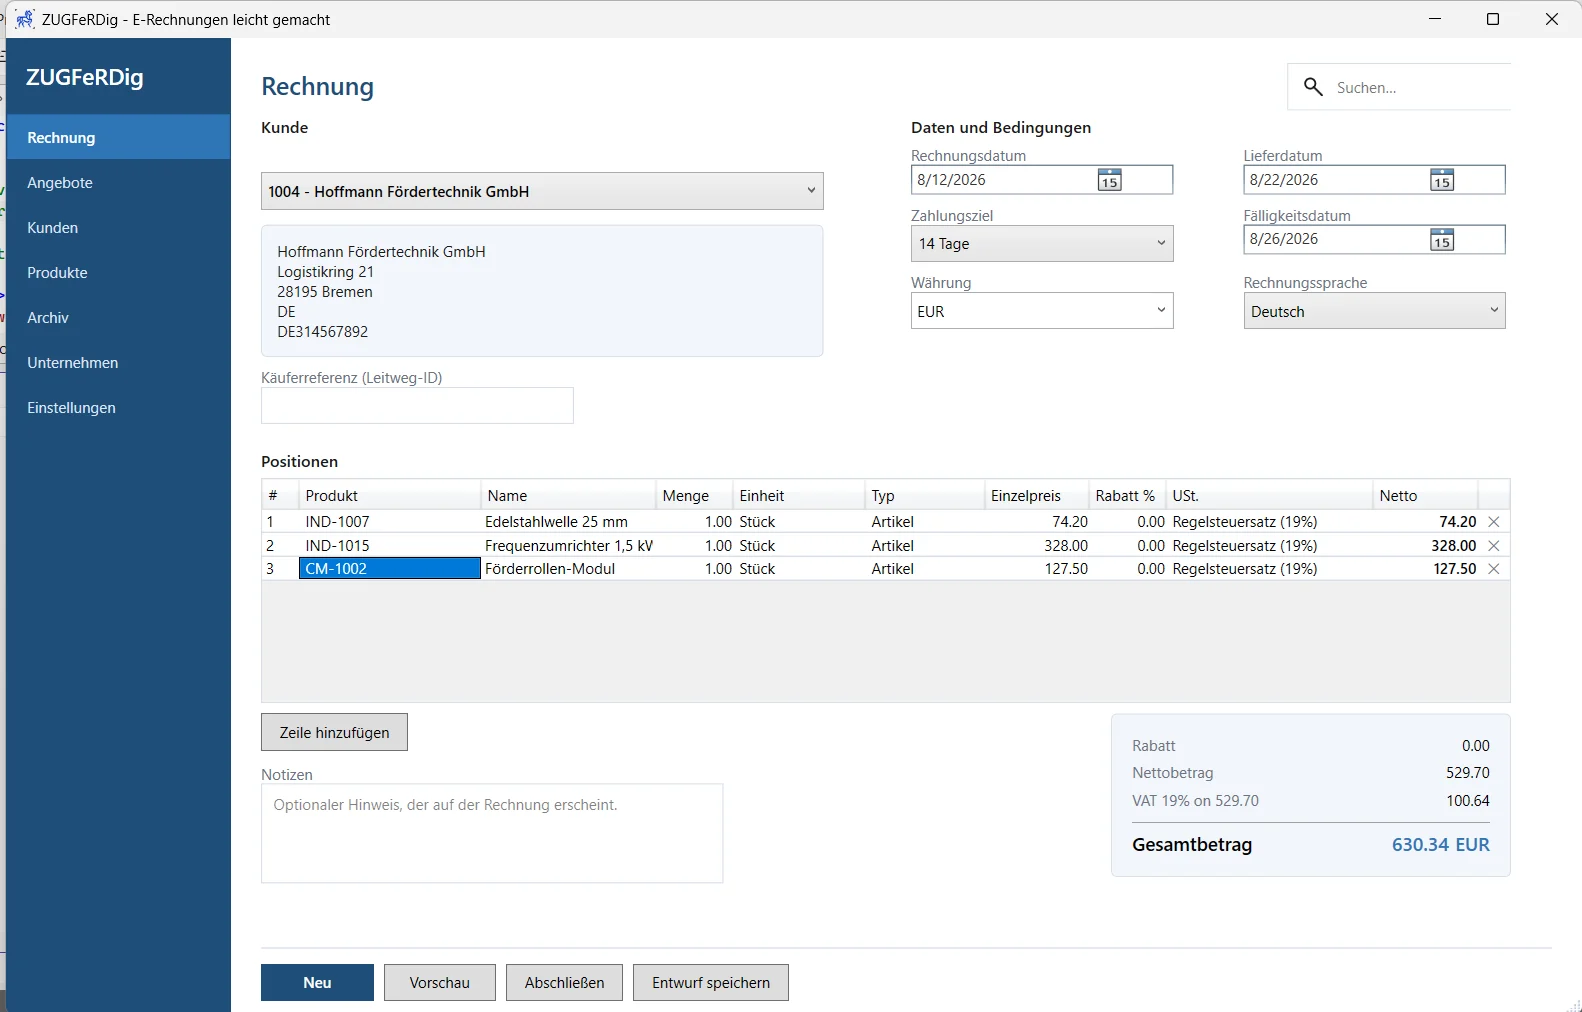Select product cell IND-1015

[x=390, y=546]
